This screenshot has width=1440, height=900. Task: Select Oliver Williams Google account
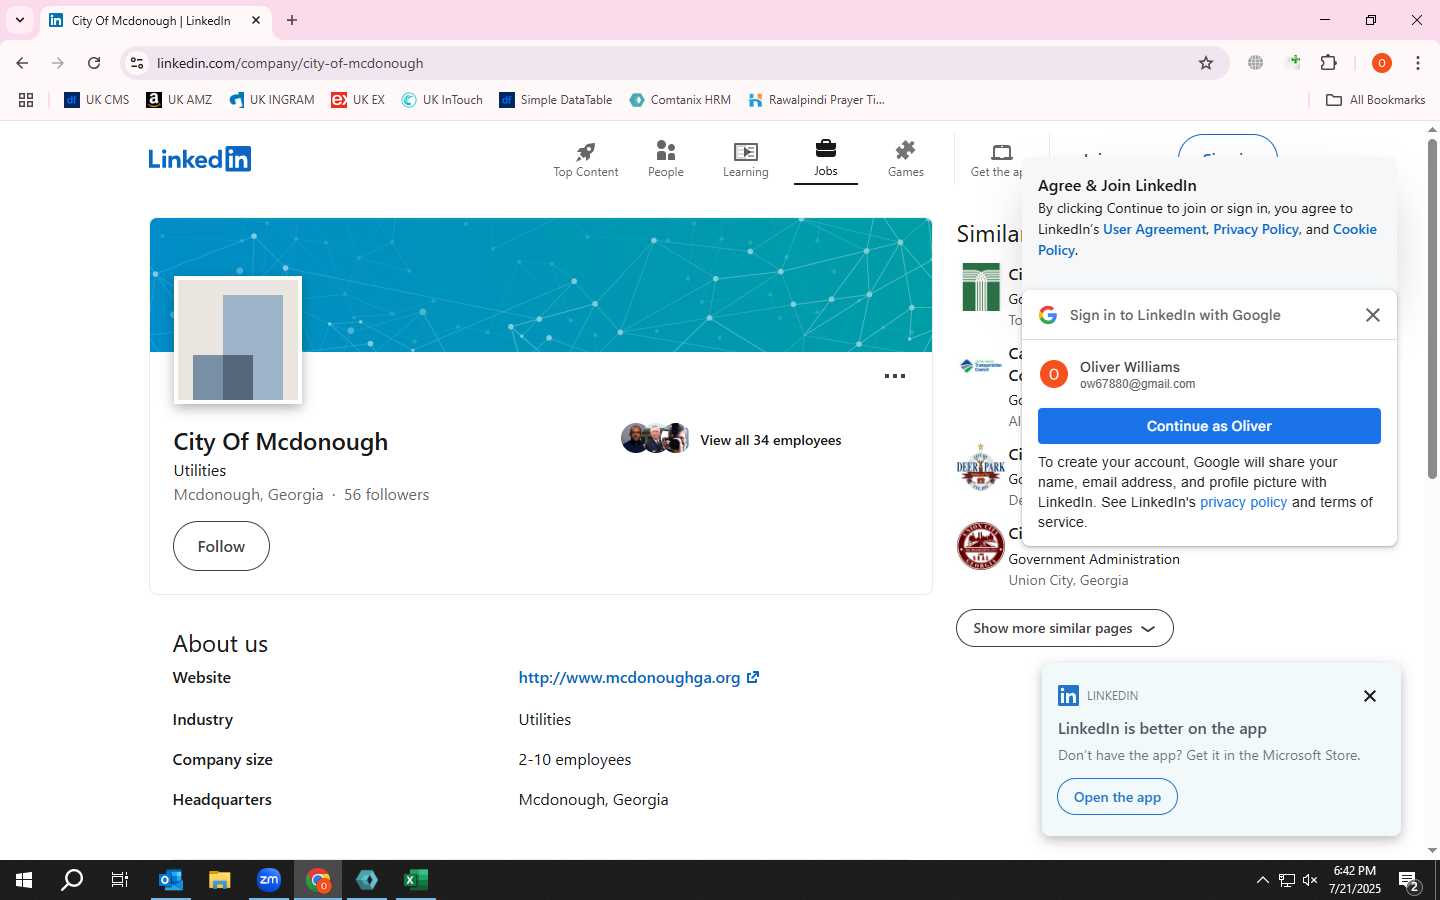pyautogui.click(x=1209, y=374)
